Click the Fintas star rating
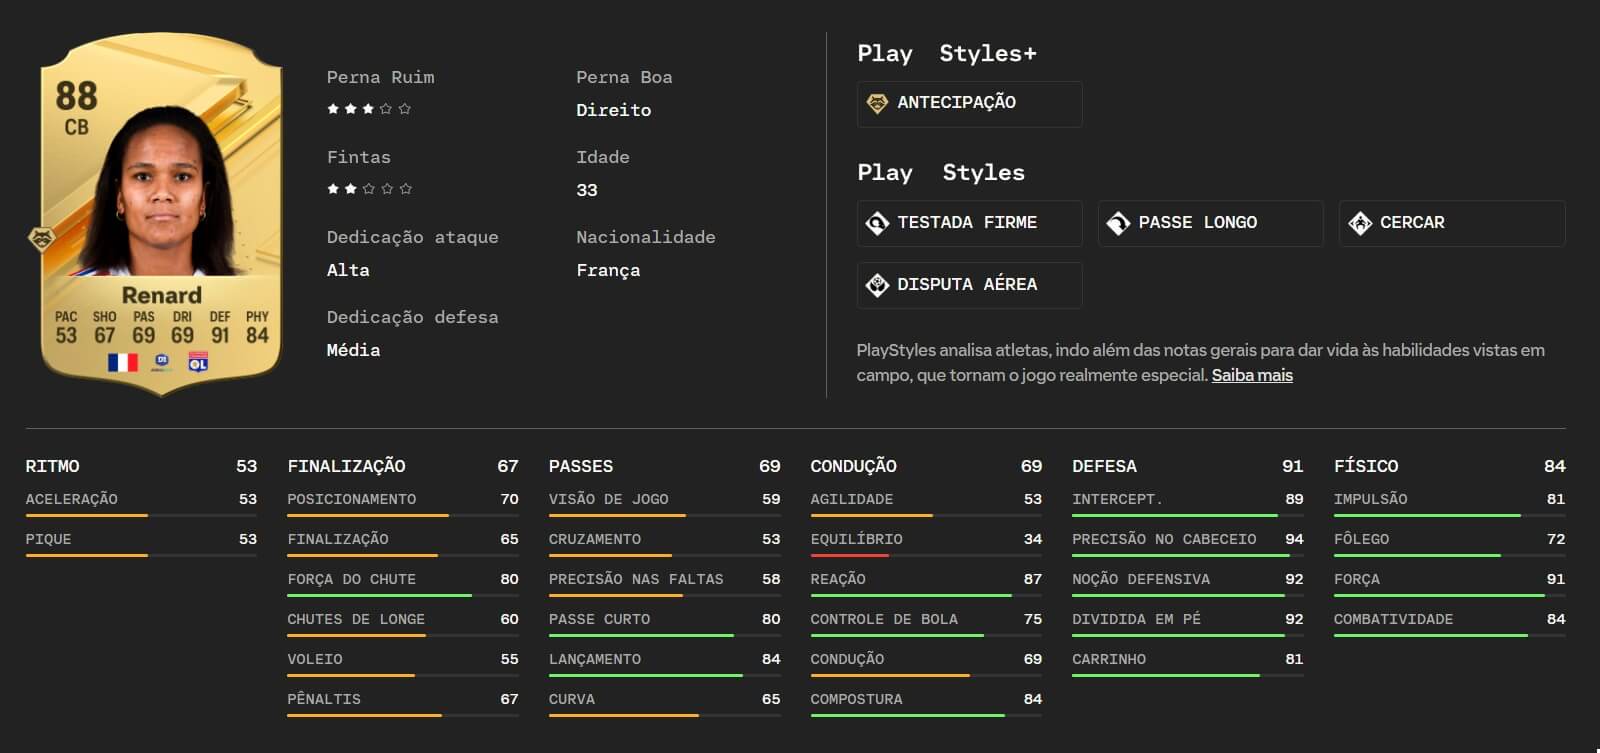The image size is (1600, 753). point(369,189)
